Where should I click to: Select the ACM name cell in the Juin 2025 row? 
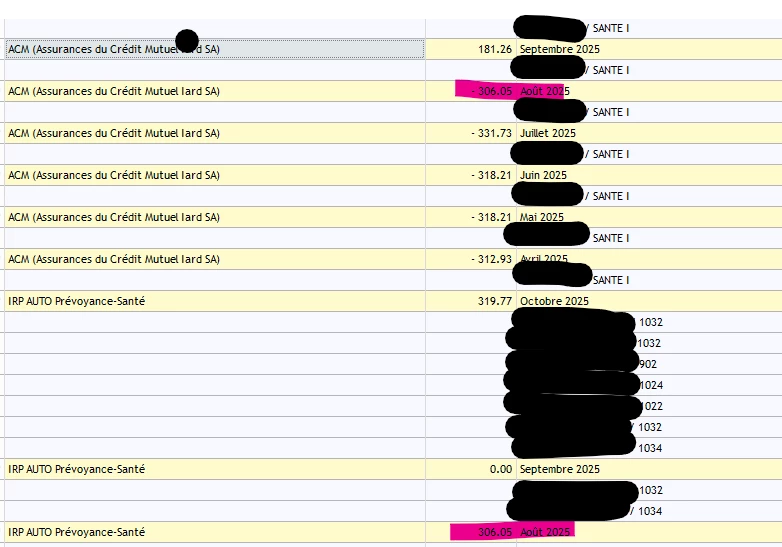coord(214,175)
